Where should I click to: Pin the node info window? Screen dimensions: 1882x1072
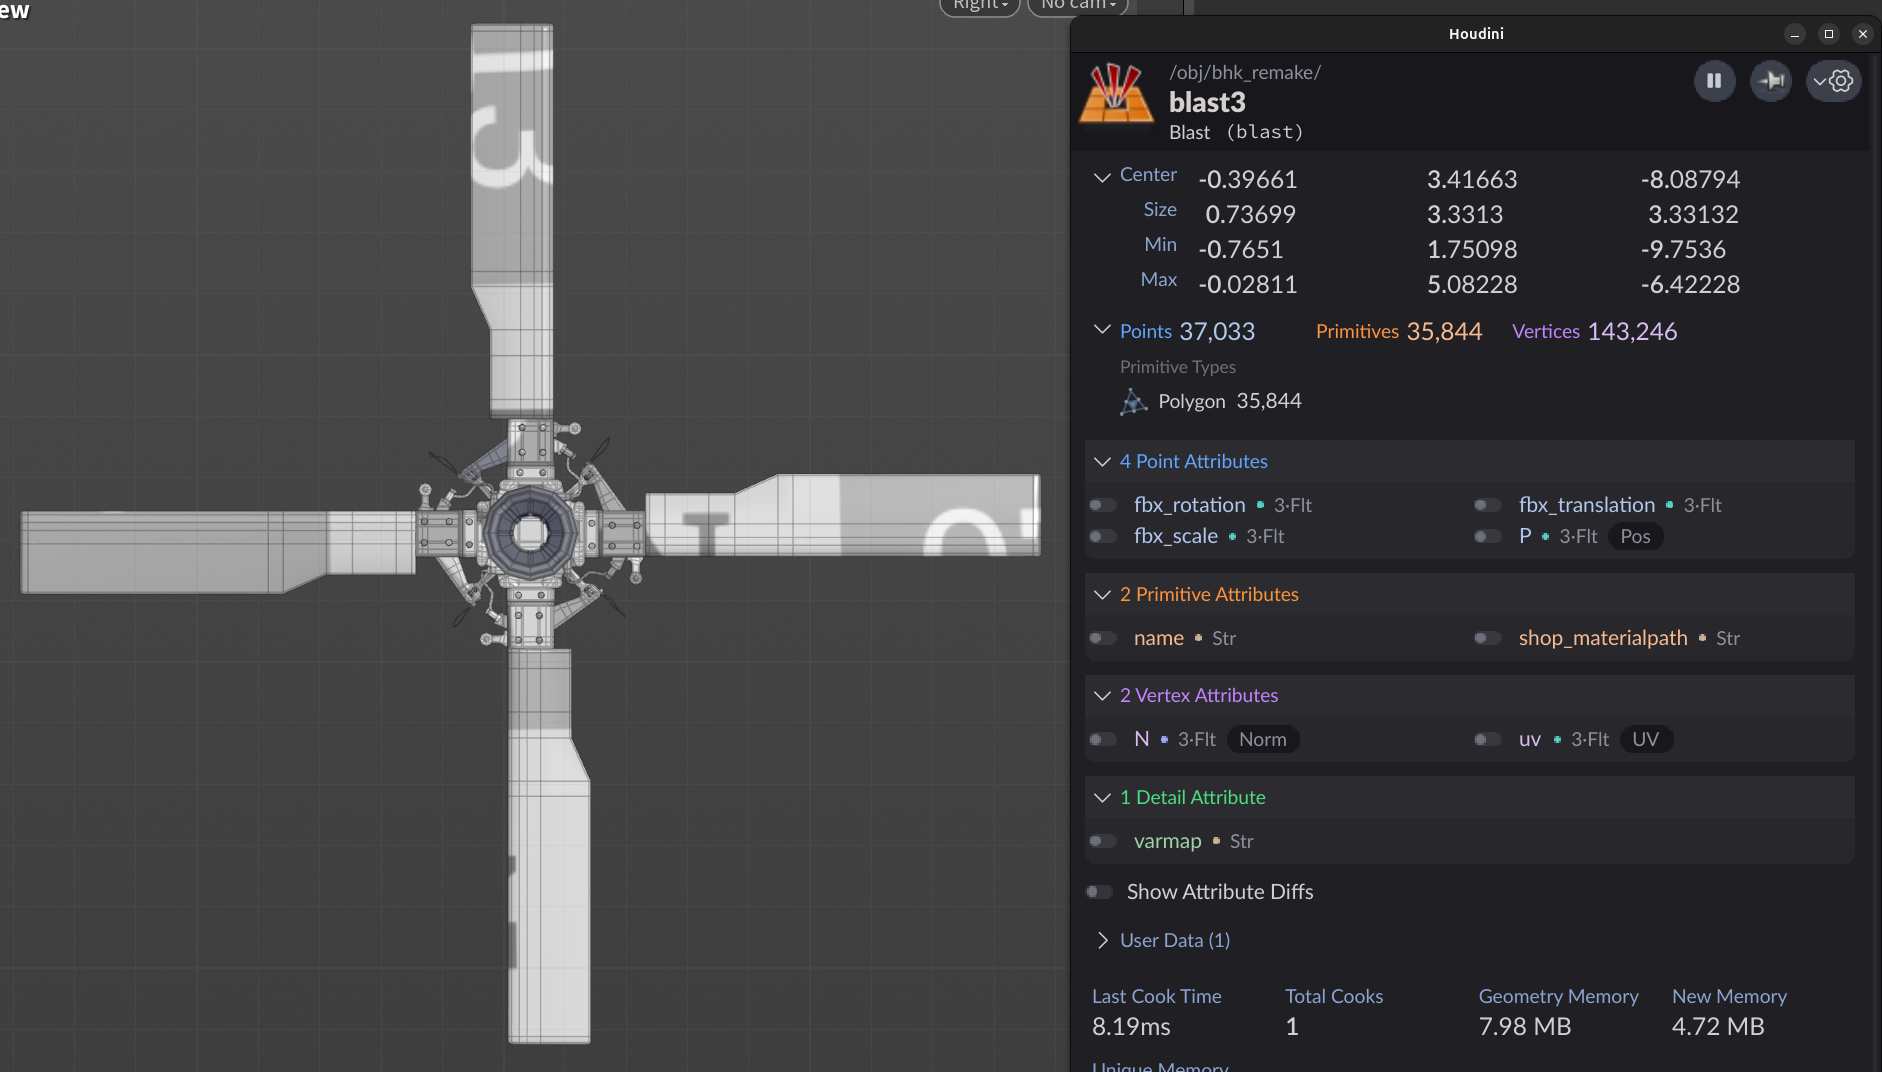click(1771, 81)
